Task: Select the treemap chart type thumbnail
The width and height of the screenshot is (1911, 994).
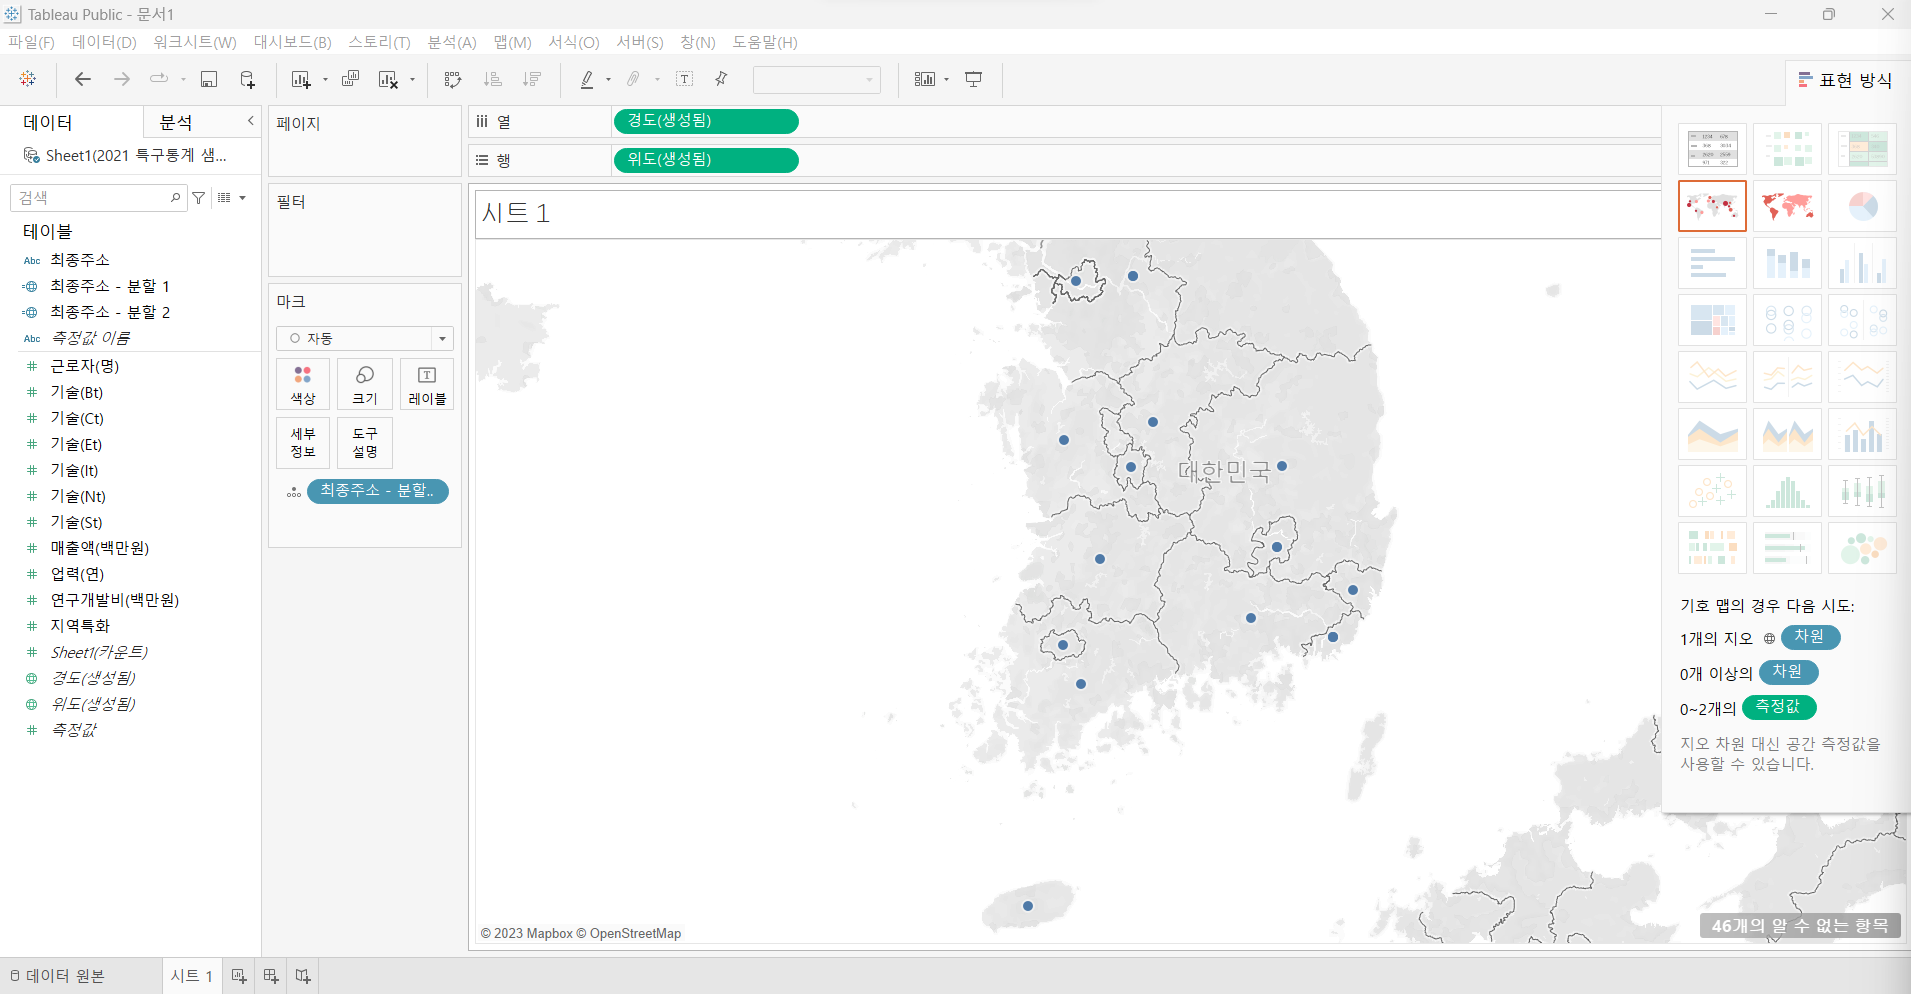Action: click(x=1712, y=320)
